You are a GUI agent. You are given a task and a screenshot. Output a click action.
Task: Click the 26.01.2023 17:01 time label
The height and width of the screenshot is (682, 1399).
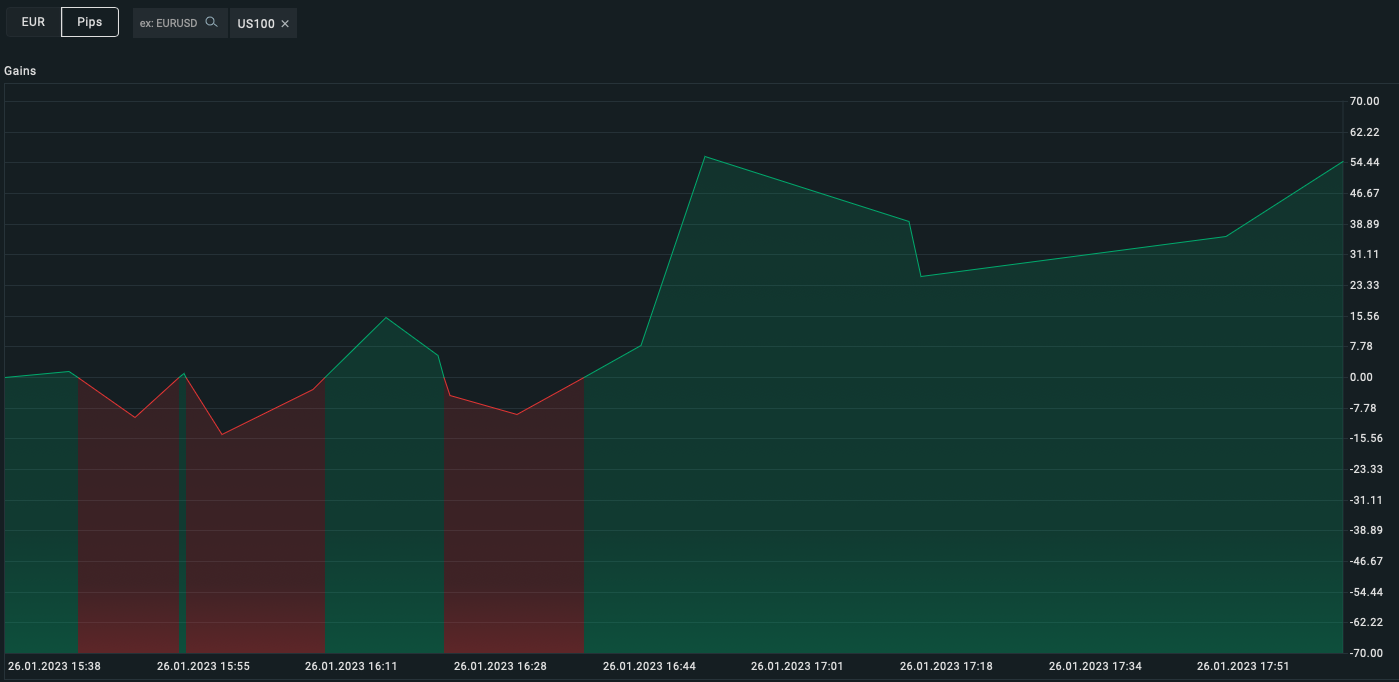tap(797, 666)
